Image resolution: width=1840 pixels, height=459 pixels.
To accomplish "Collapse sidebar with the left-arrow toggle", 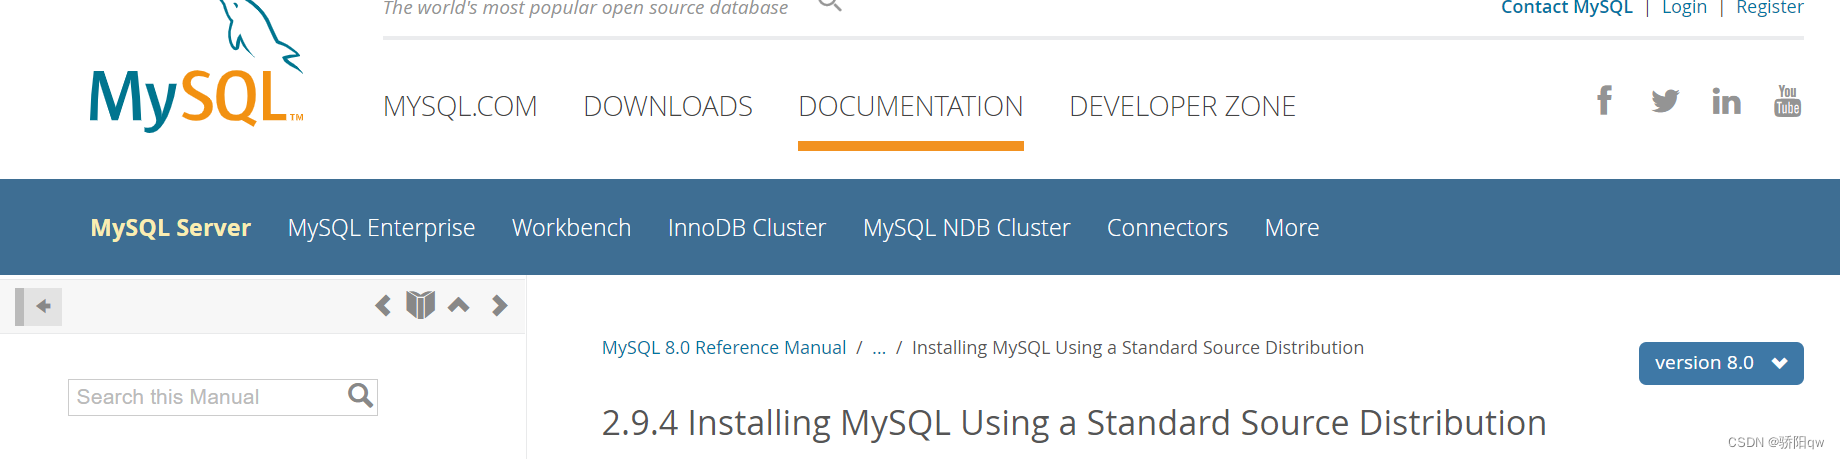I will (39, 306).
